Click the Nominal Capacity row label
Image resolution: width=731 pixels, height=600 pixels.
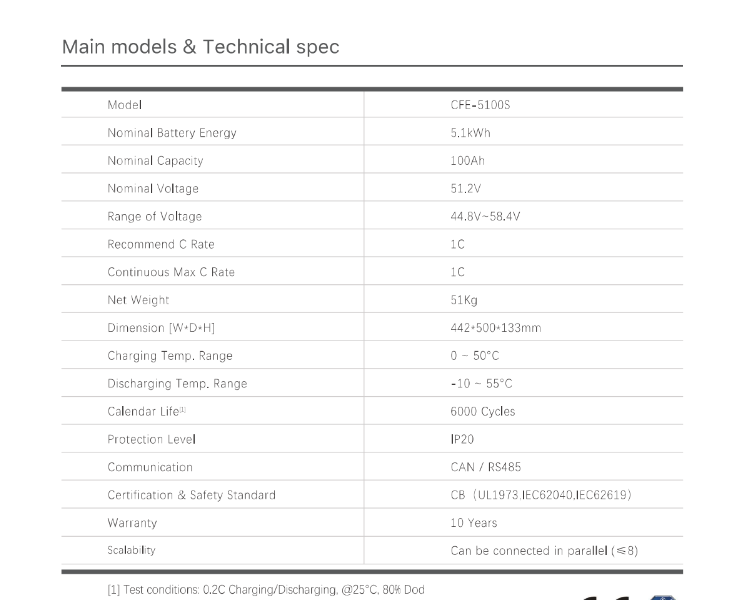(155, 161)
